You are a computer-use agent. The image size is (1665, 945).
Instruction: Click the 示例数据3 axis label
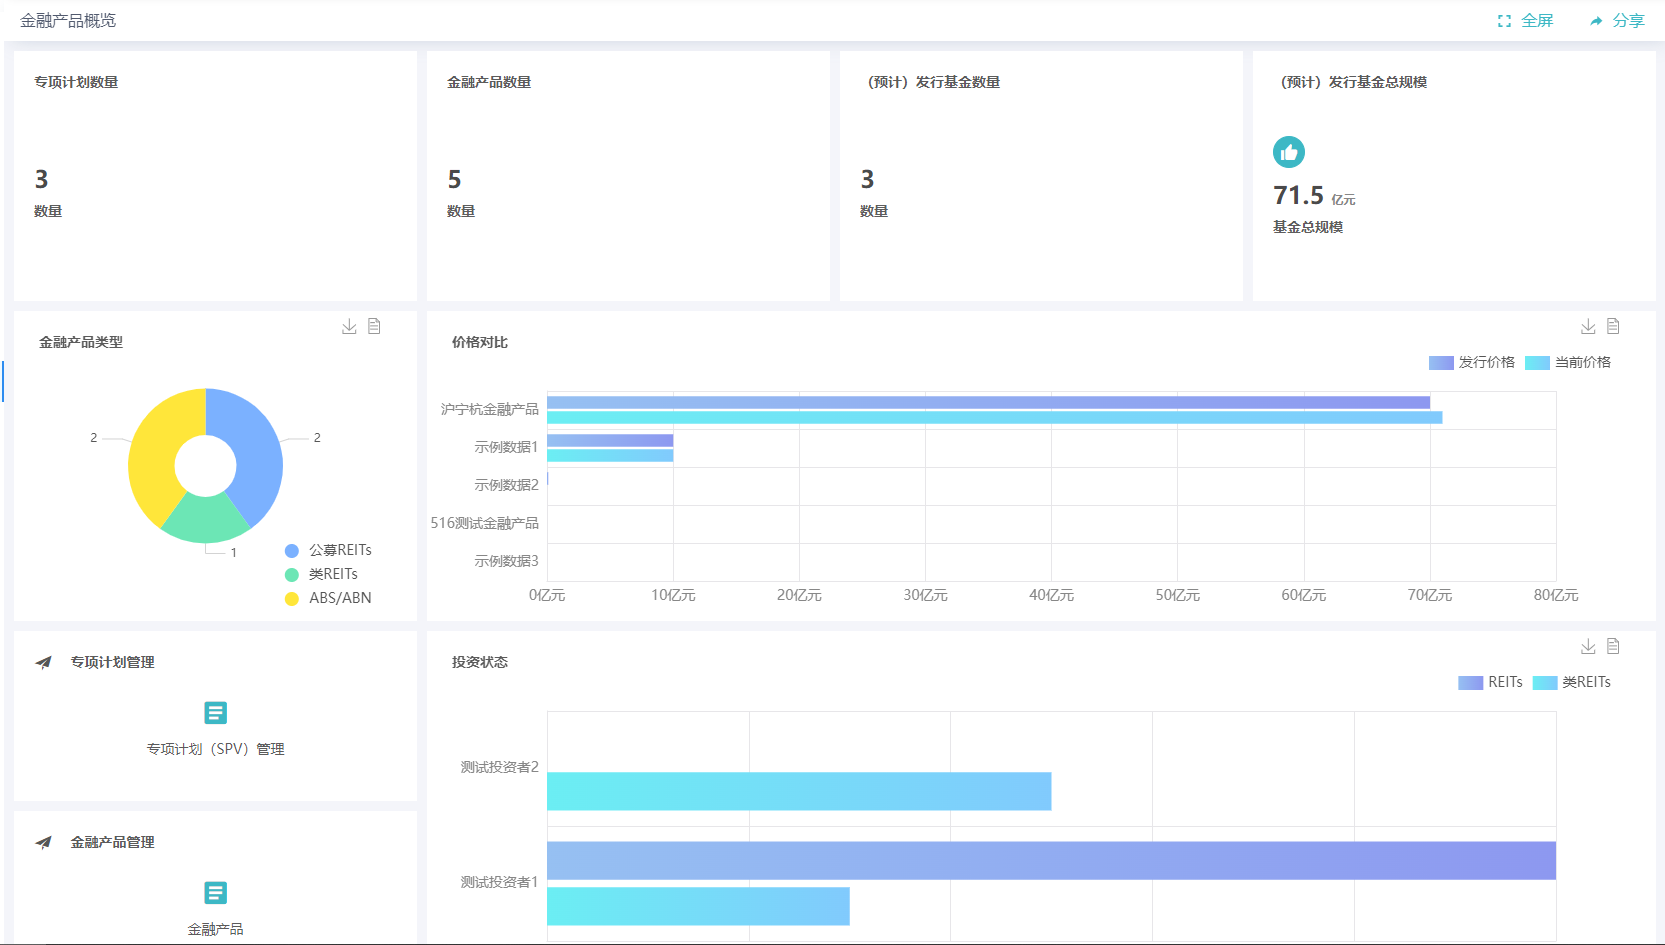[x=506, y=561]
